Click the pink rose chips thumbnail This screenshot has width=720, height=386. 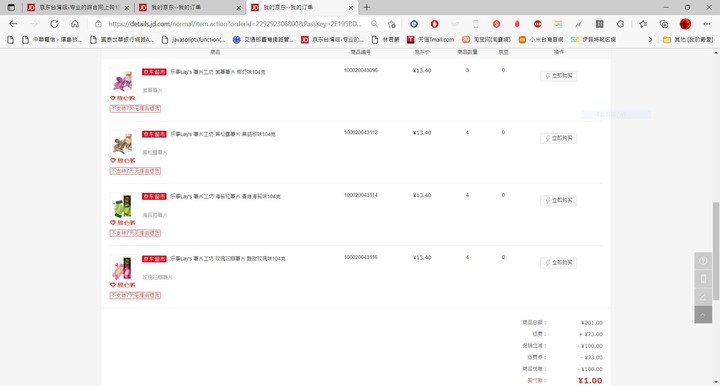(122, 268)
